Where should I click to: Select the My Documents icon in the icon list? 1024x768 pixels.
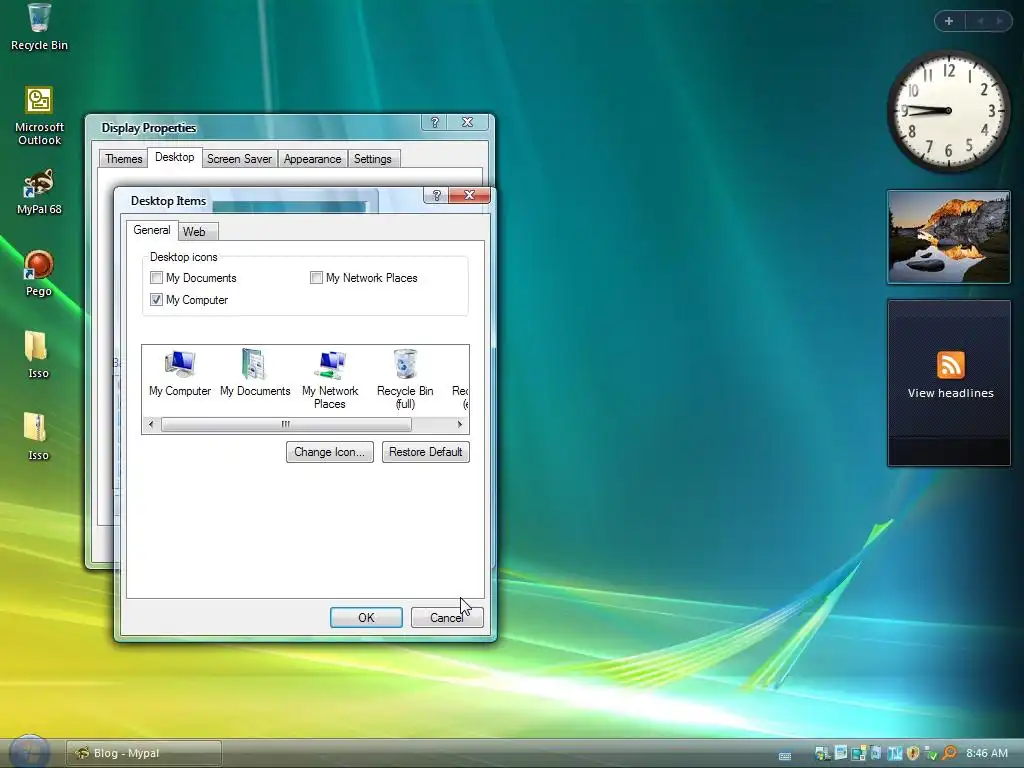click(255, 373)
